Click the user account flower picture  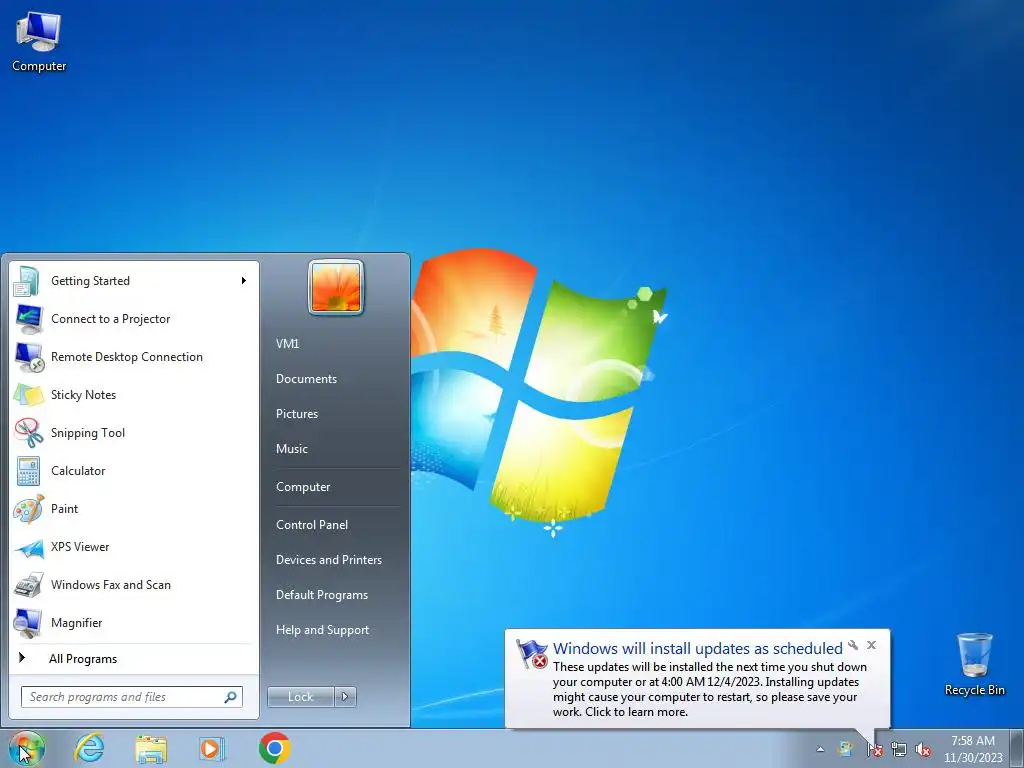336,287
